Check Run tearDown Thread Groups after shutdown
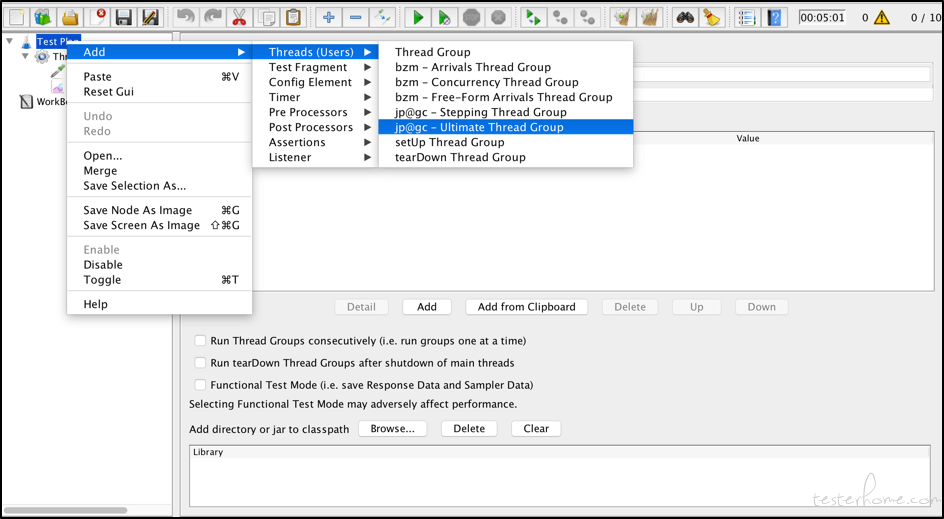944x519 pixels. point(200,363)
